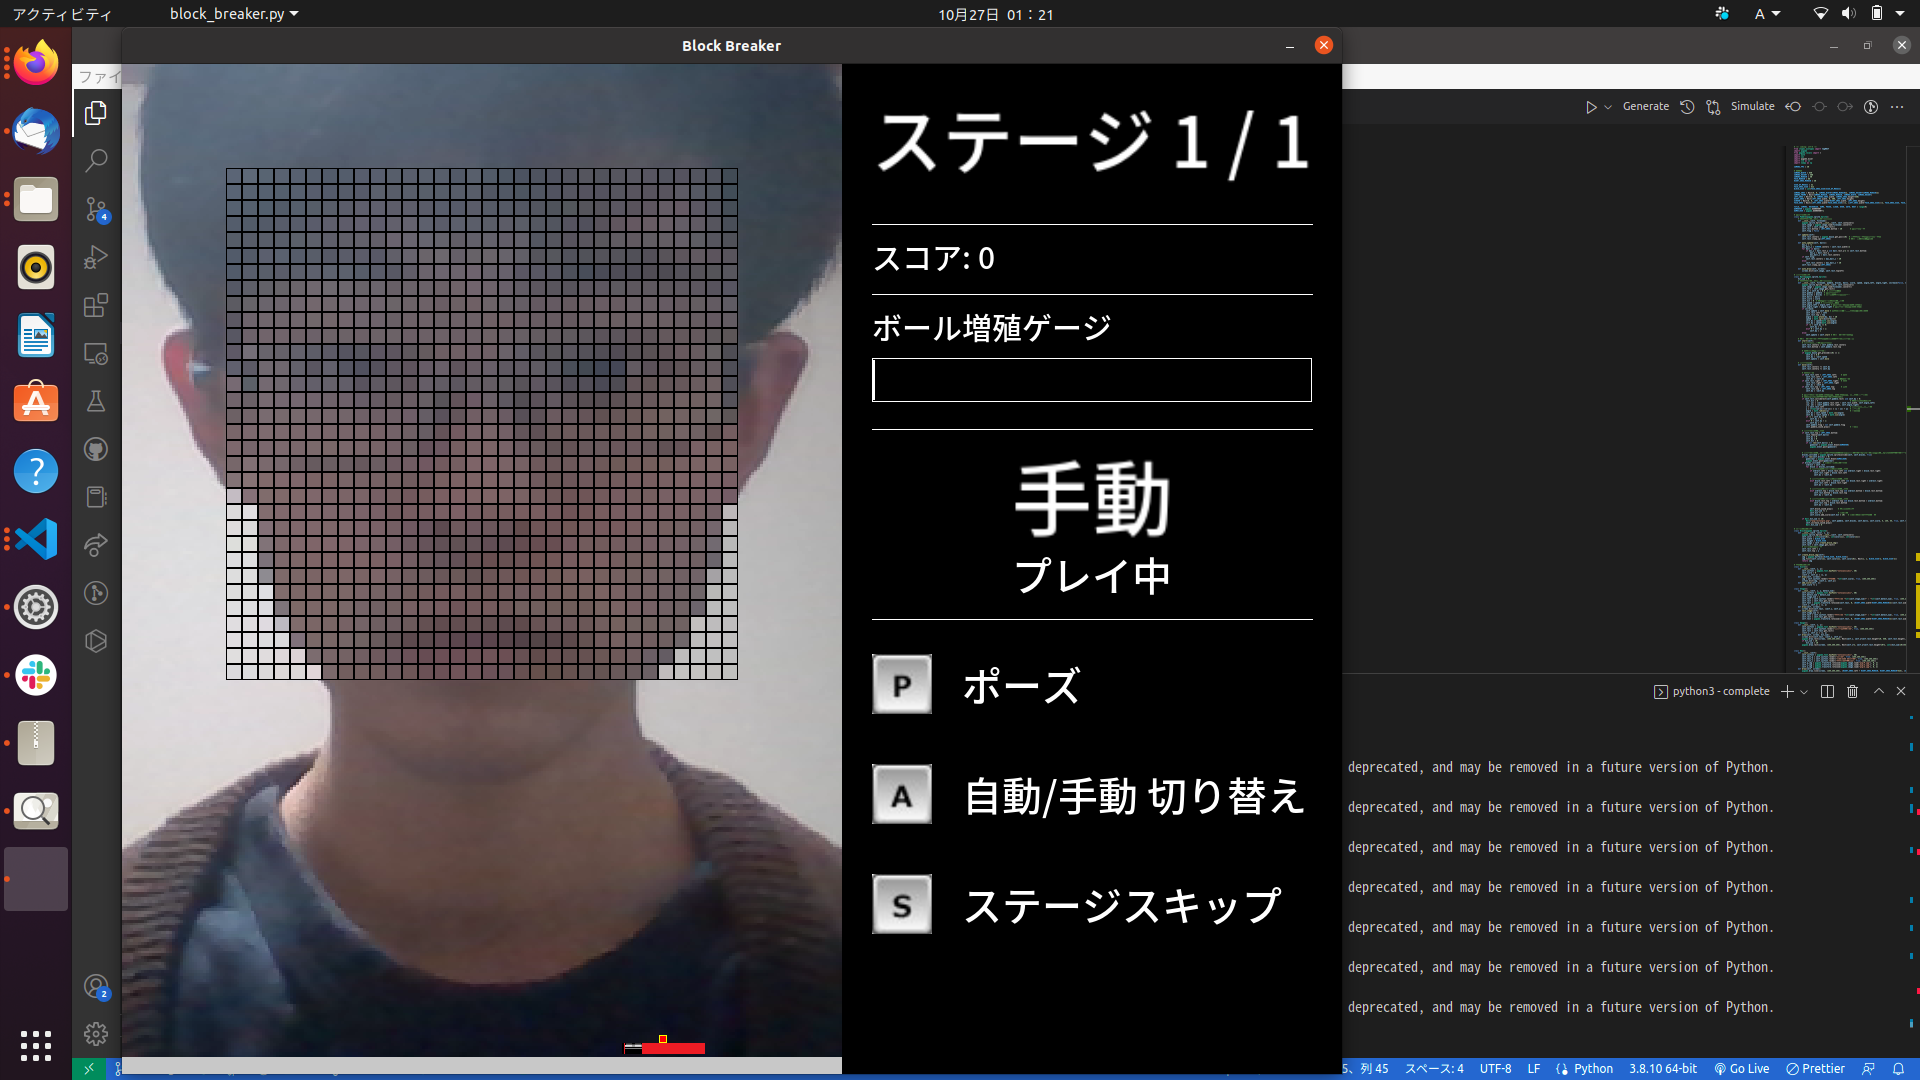This screenshot has height=1080, width=1920.
Task: Click the Simulate button in editor toolbar
Action: click(1752, 106)
